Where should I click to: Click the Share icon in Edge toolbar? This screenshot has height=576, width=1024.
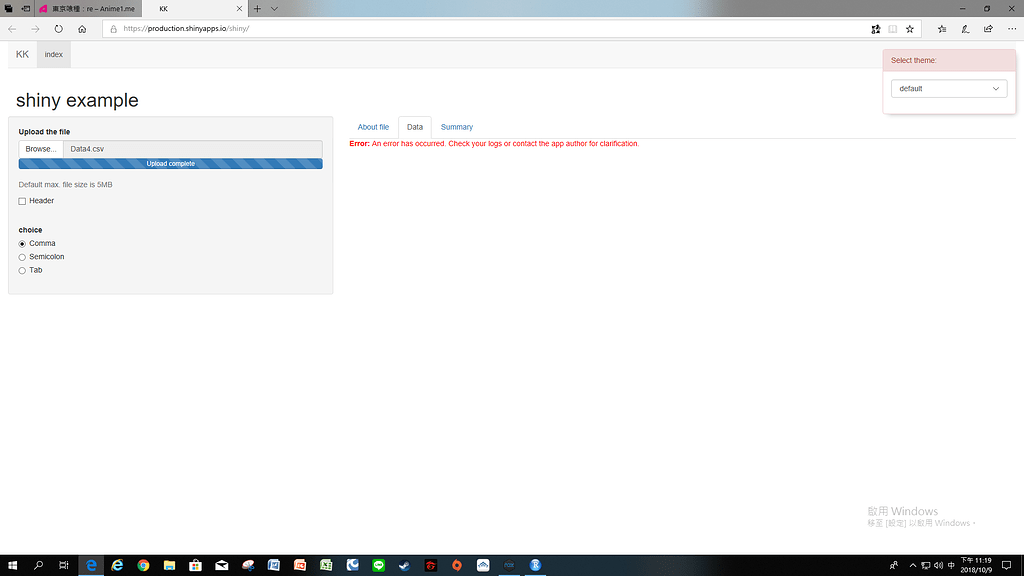[x=989, y=28]
